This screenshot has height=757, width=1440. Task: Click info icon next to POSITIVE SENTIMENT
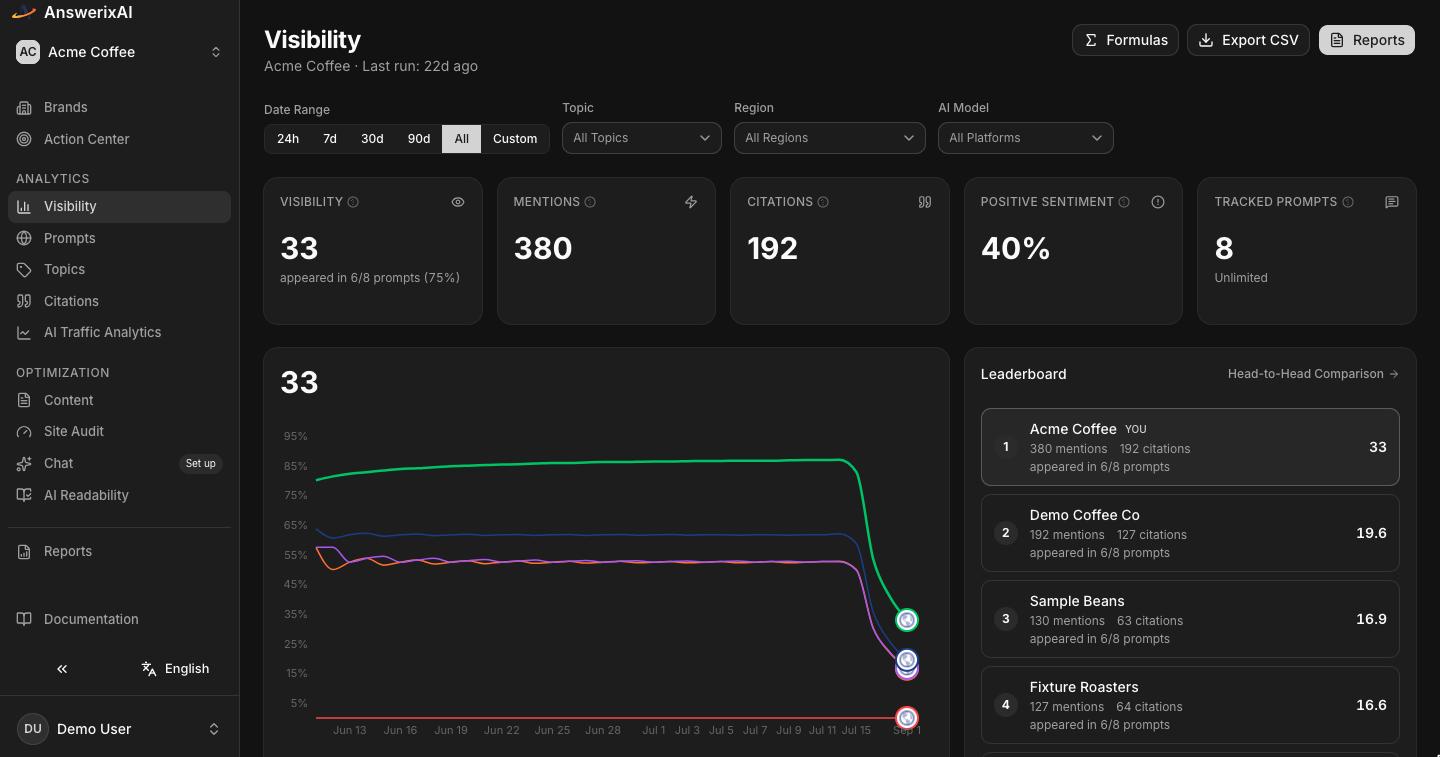click(1124, 202)
